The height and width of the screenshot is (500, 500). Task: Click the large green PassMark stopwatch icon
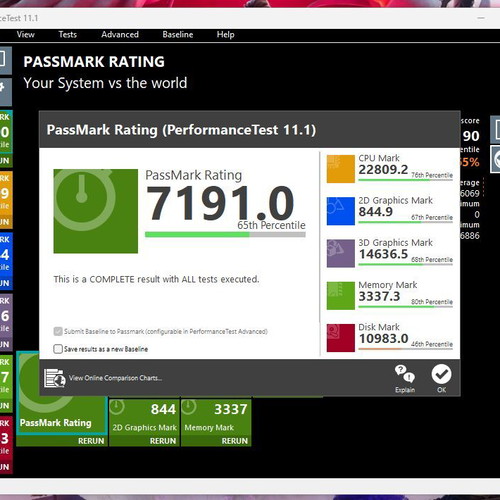(96, 211)
